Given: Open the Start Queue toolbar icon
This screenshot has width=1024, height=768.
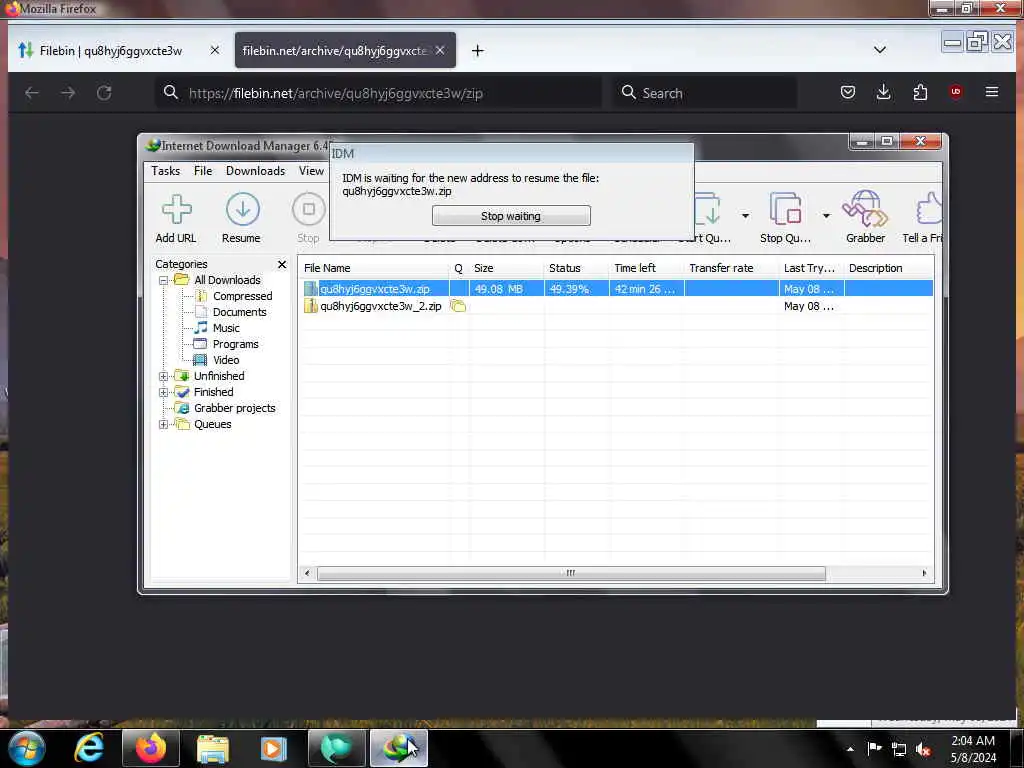Looking at the screenshot, I should 708,218.
